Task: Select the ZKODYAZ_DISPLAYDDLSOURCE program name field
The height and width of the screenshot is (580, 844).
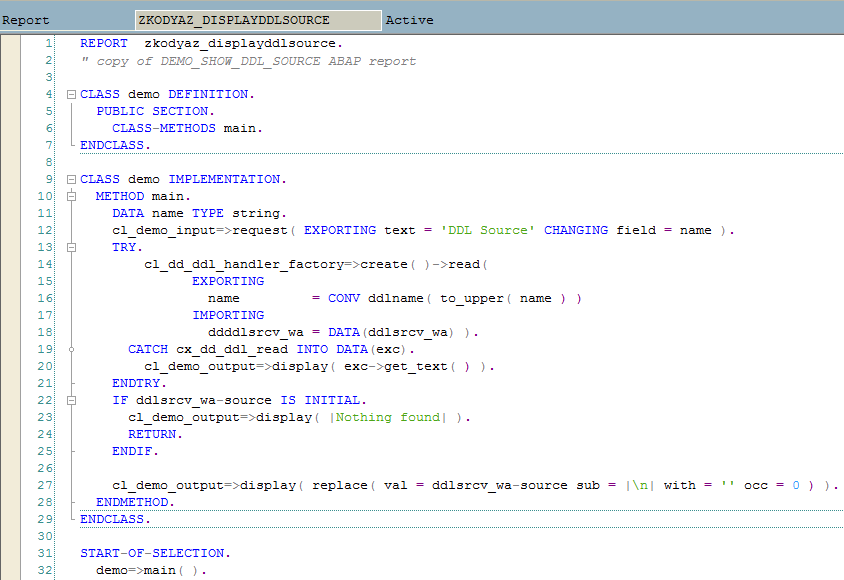Action: tap(258, 19)
